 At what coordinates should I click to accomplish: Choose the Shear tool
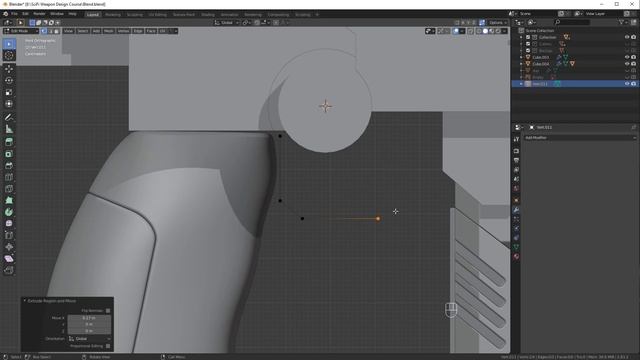[x=9, y=259]
